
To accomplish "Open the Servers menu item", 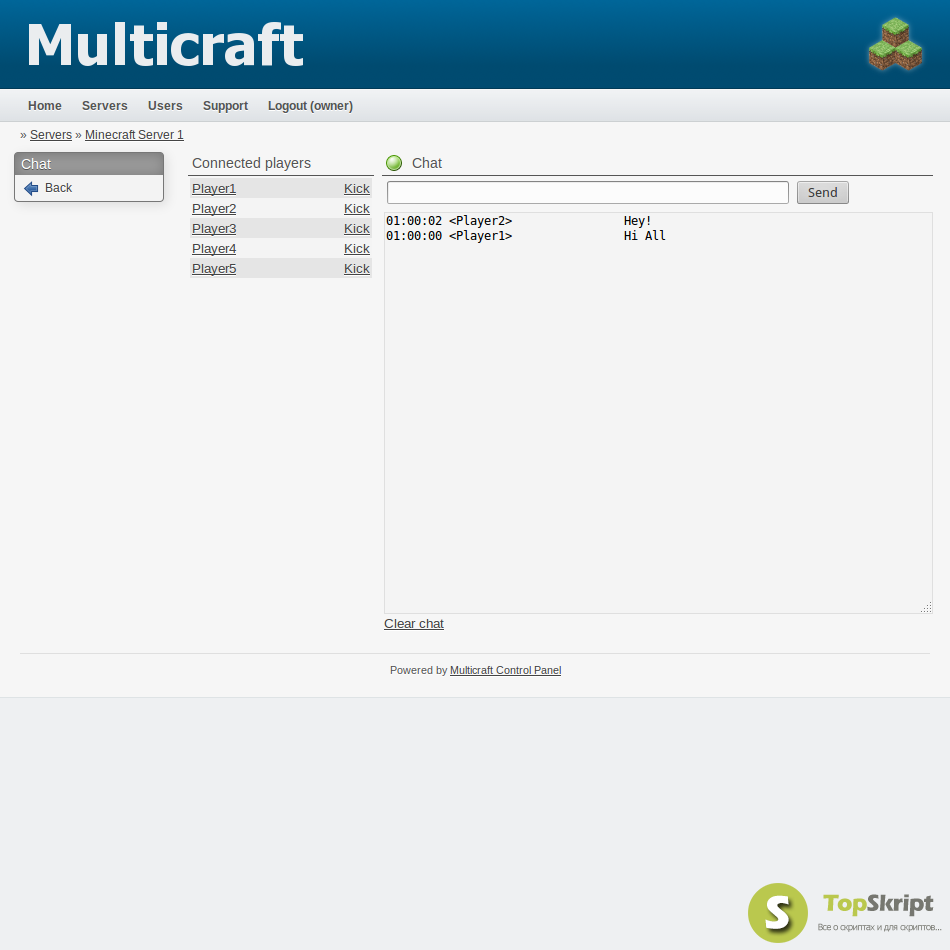I will [x=105, y=105].
